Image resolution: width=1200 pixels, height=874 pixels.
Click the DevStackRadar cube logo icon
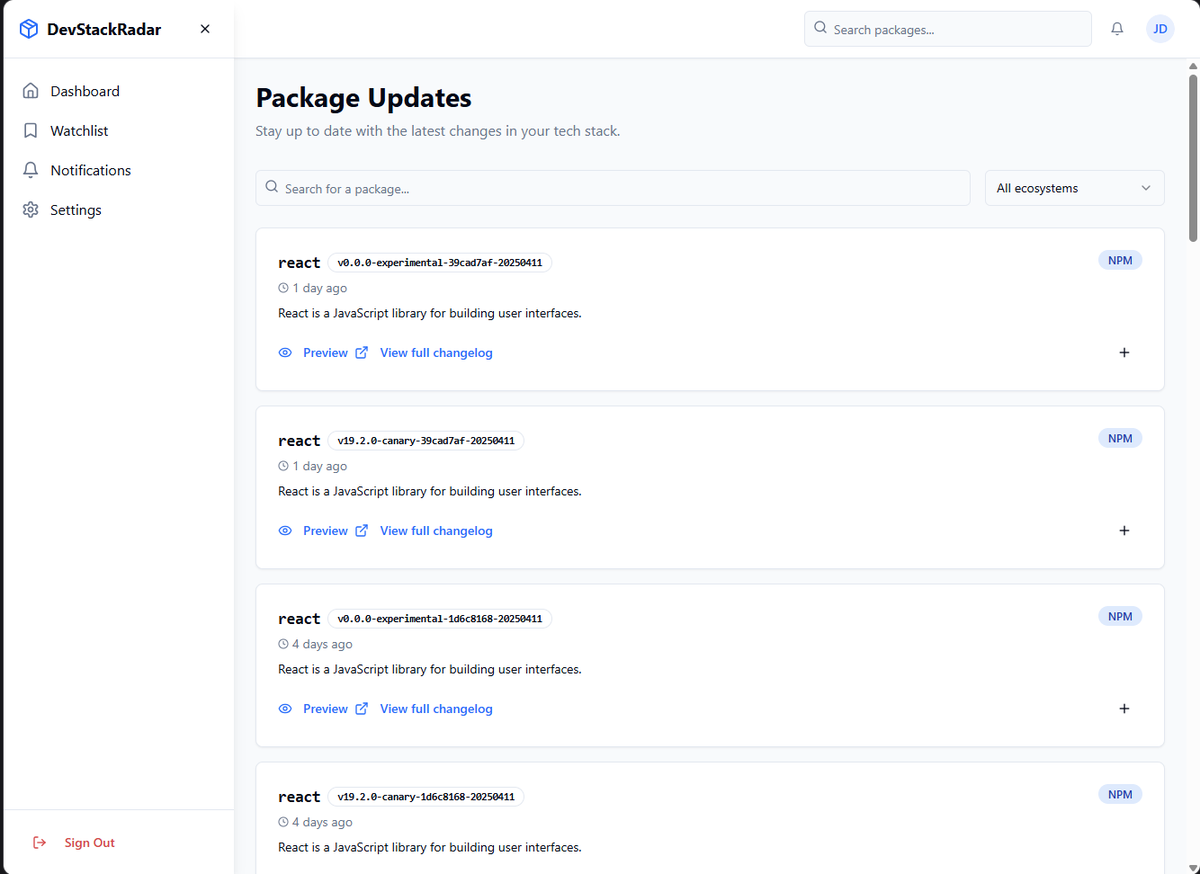[x=29, y=29]
